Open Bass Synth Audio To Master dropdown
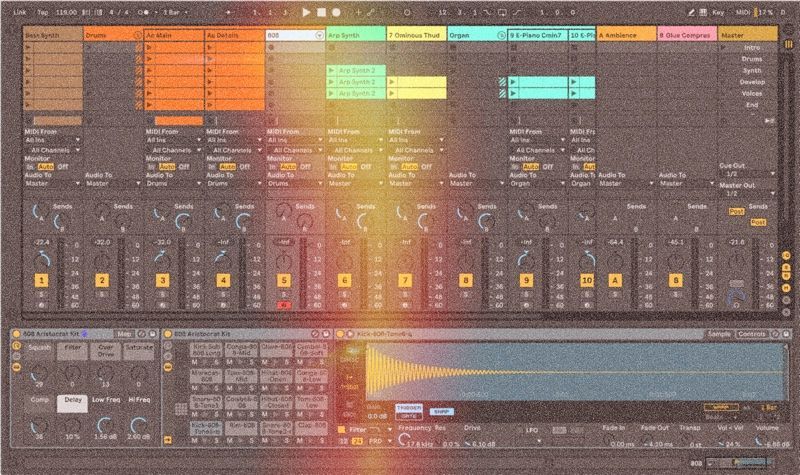Screen dimensions: 800x475 (53, 183)
